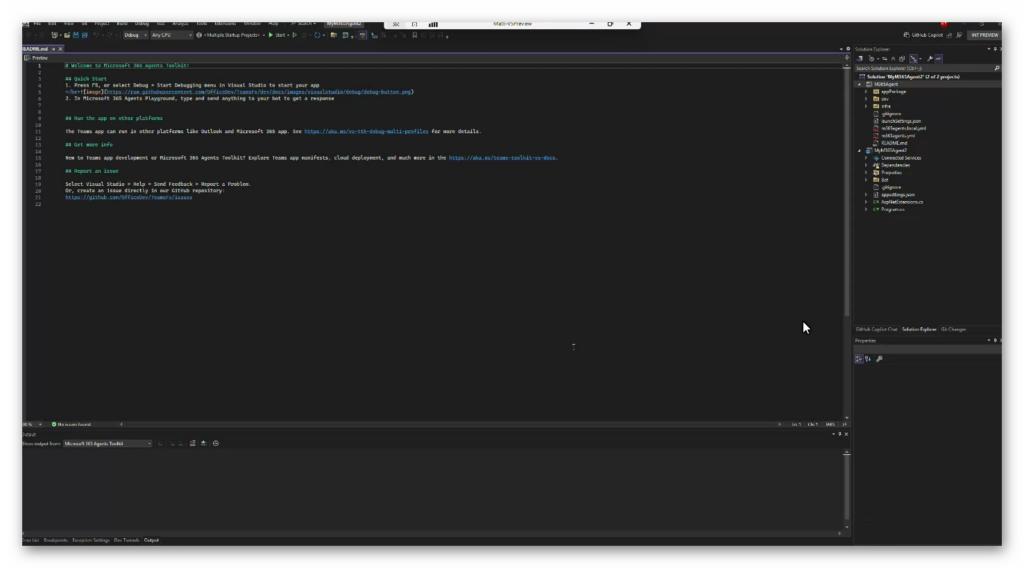Switch to the Git Changes tab
1024x568 pixels.
pyautogui.click(x=953, y=330)
